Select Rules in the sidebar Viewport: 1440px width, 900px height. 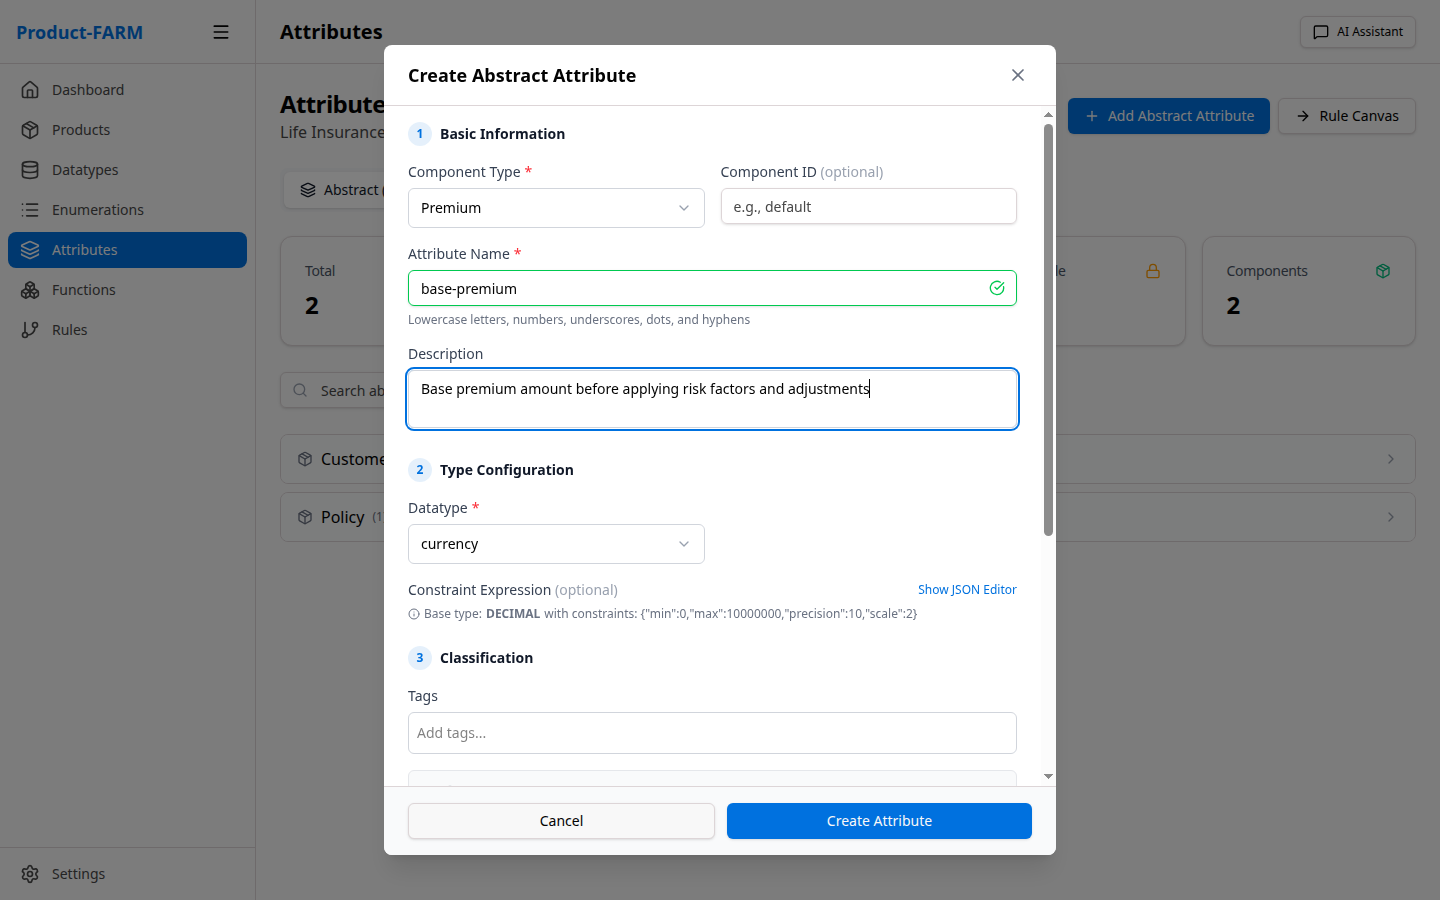click(70, 330)
